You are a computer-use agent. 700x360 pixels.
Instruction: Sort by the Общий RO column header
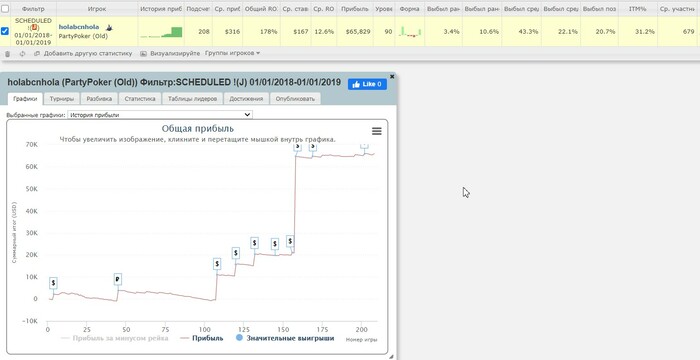coord(262,8)
